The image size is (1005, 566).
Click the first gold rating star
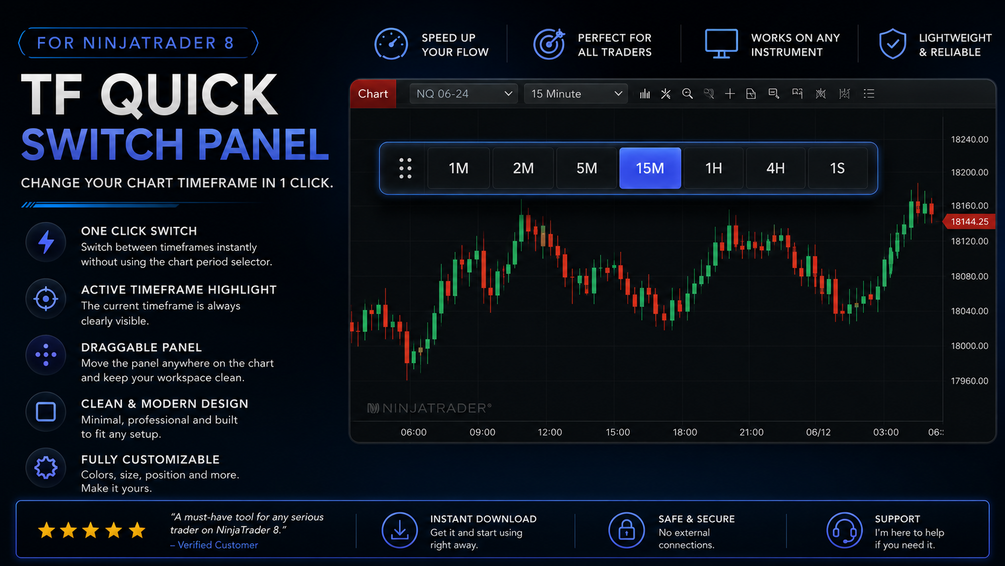pyautogui.click(x=46, y=530)
